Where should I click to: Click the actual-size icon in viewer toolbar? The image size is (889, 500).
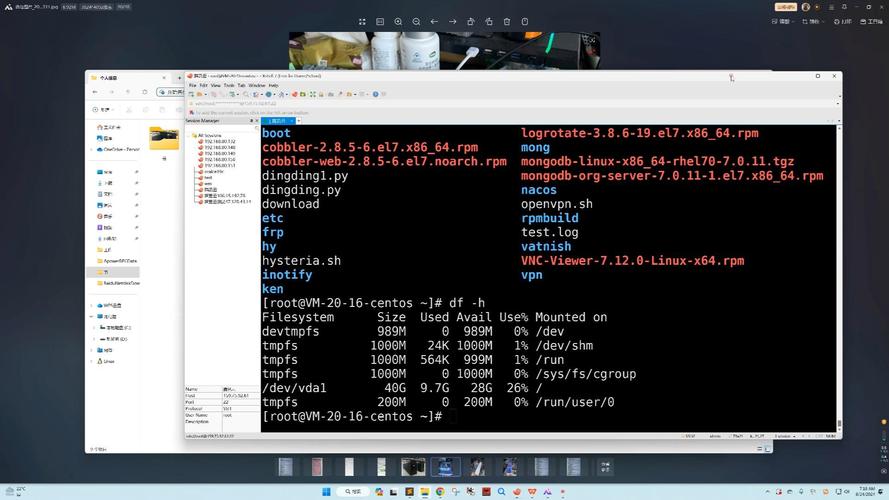pyautogui.click(x=380, y=22)
